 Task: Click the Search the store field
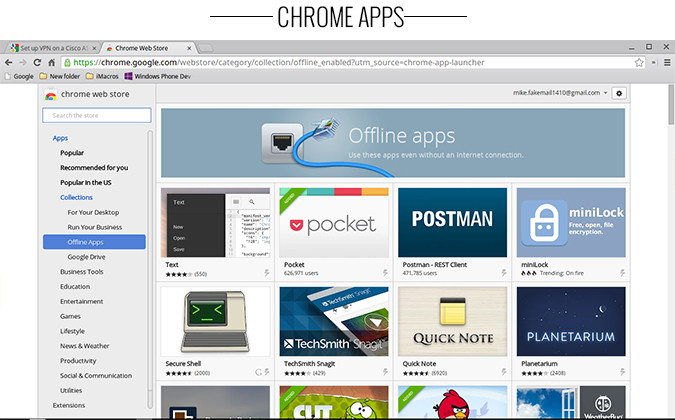click(x=95, y=115)
